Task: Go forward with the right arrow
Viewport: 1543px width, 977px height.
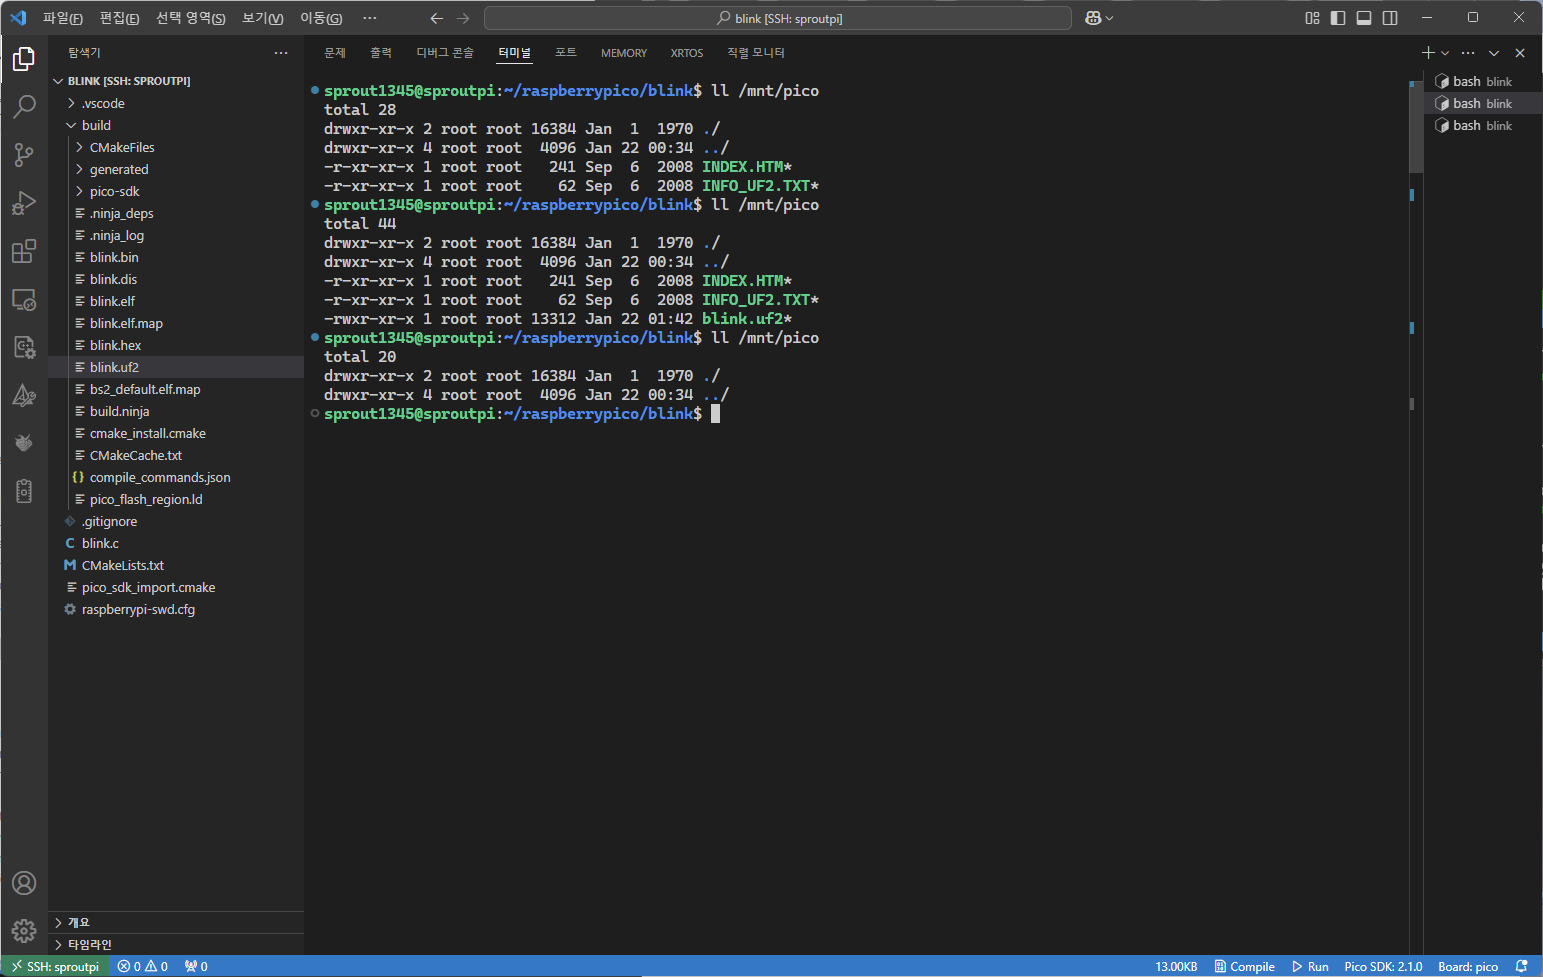Action: pos(462,18)
